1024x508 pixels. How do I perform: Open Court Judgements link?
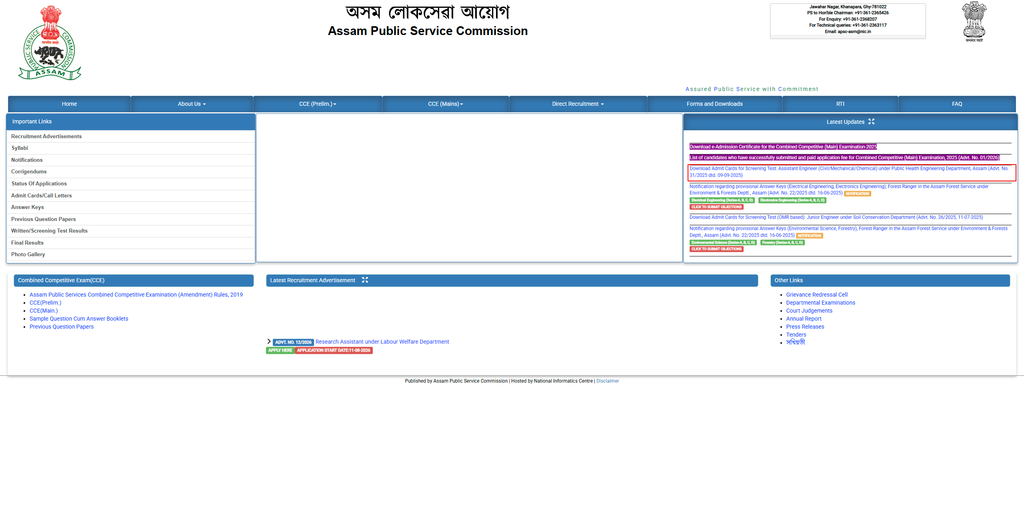[x=809, y=311]
